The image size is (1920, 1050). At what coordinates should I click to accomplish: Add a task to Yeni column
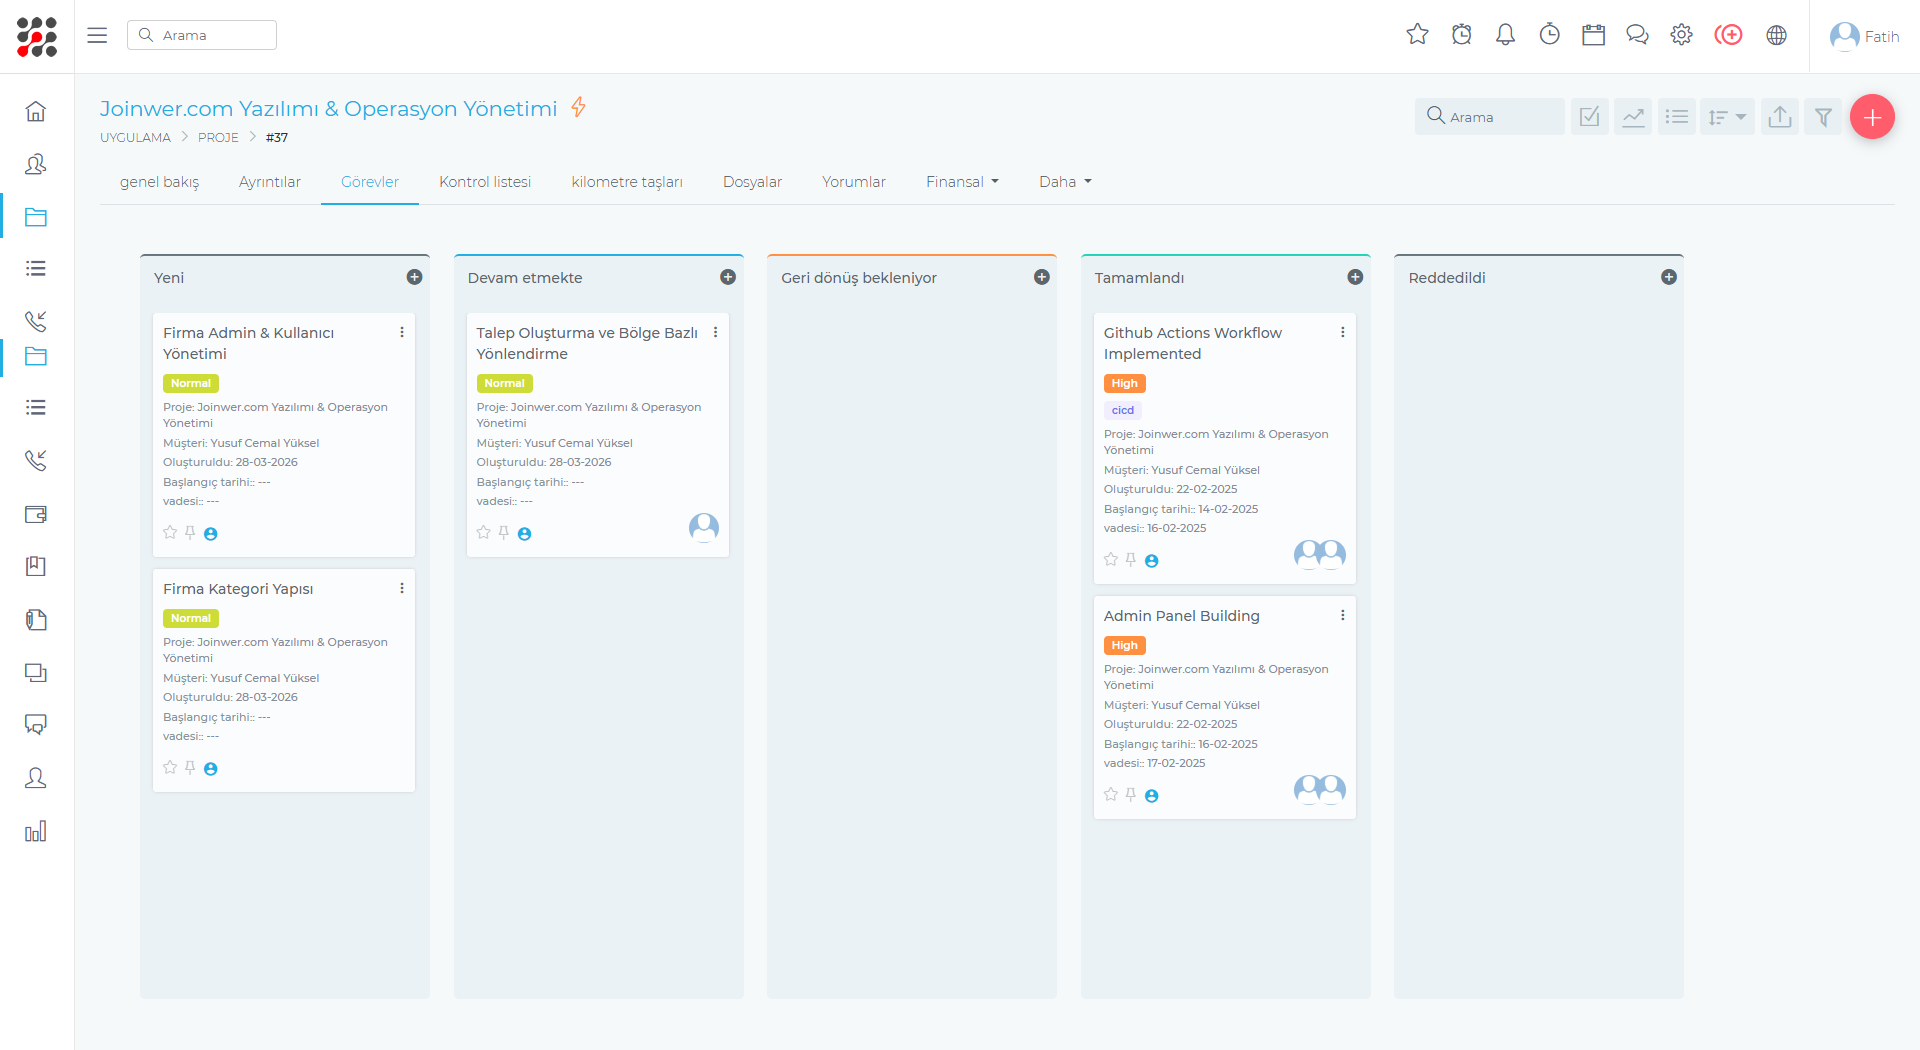[x=415, y=277]
